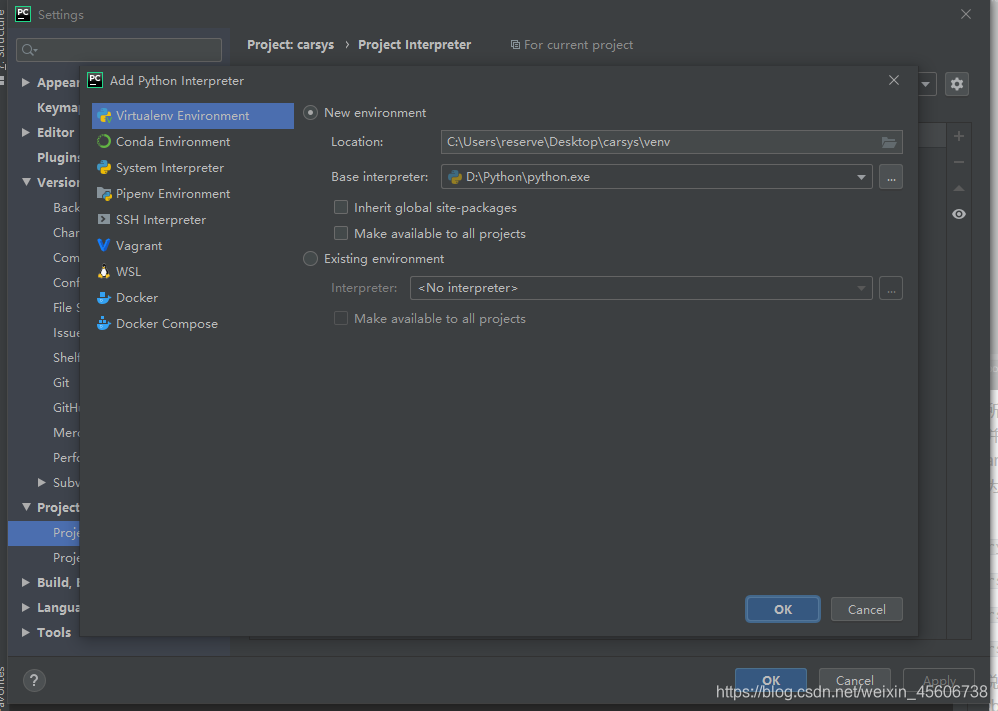Browse base interpreter with ellipsis button
Screen dimensions: 998x711
tap(891, 177)
